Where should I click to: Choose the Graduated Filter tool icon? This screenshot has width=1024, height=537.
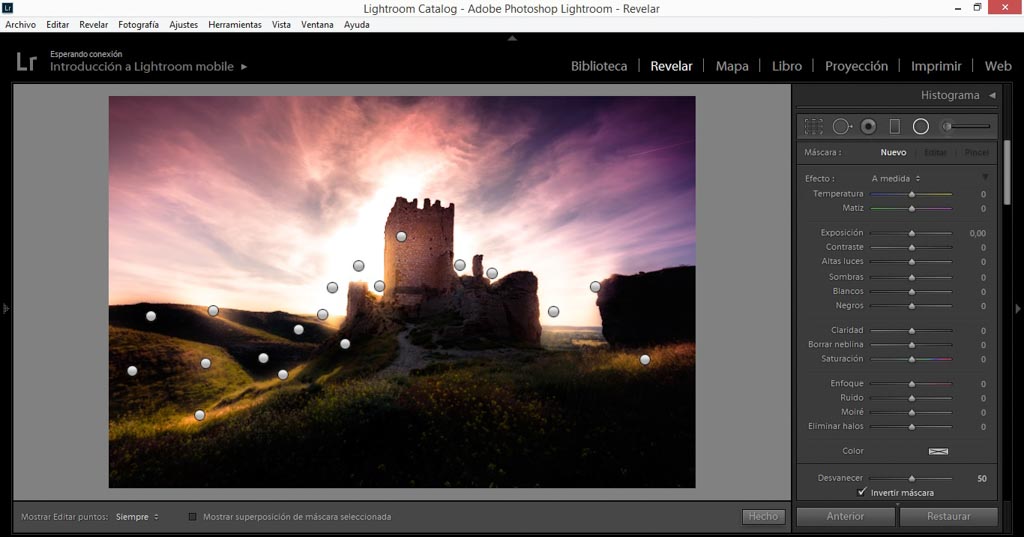click(895, 126)
